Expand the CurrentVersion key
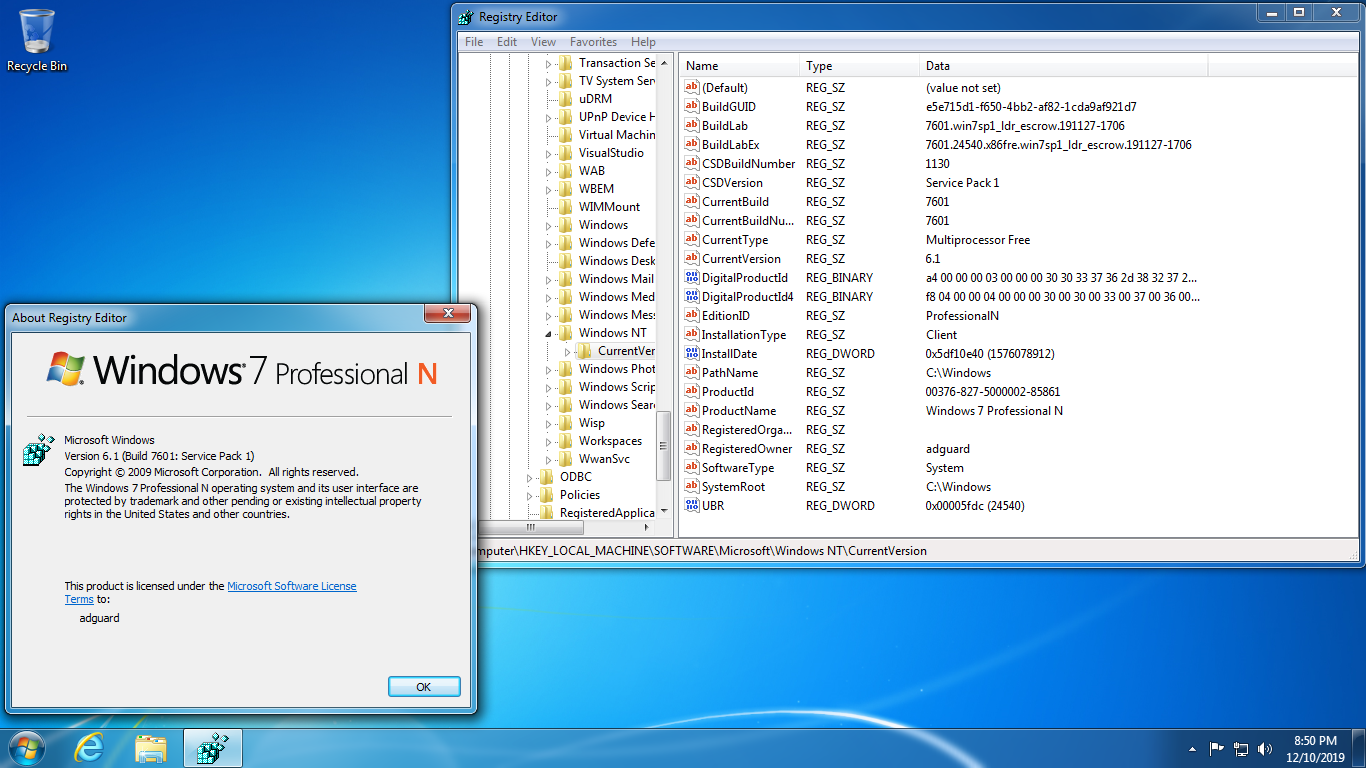1366x768 pixels. coord(568,351)
